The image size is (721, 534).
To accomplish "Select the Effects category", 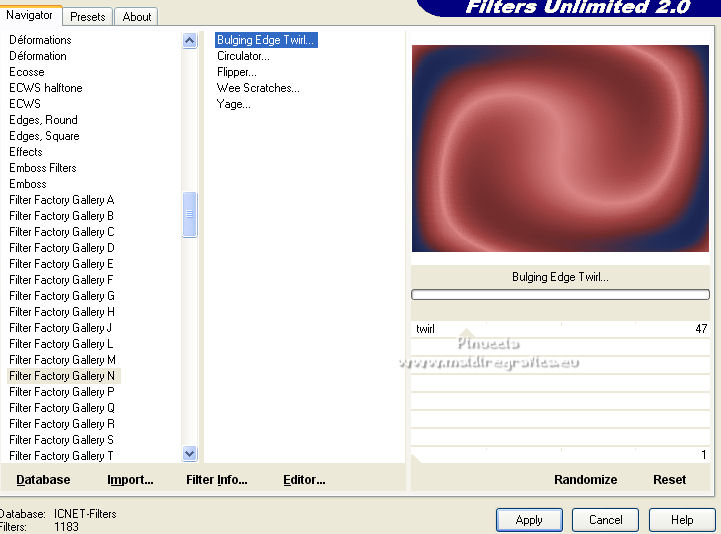I will pos(26,152).
